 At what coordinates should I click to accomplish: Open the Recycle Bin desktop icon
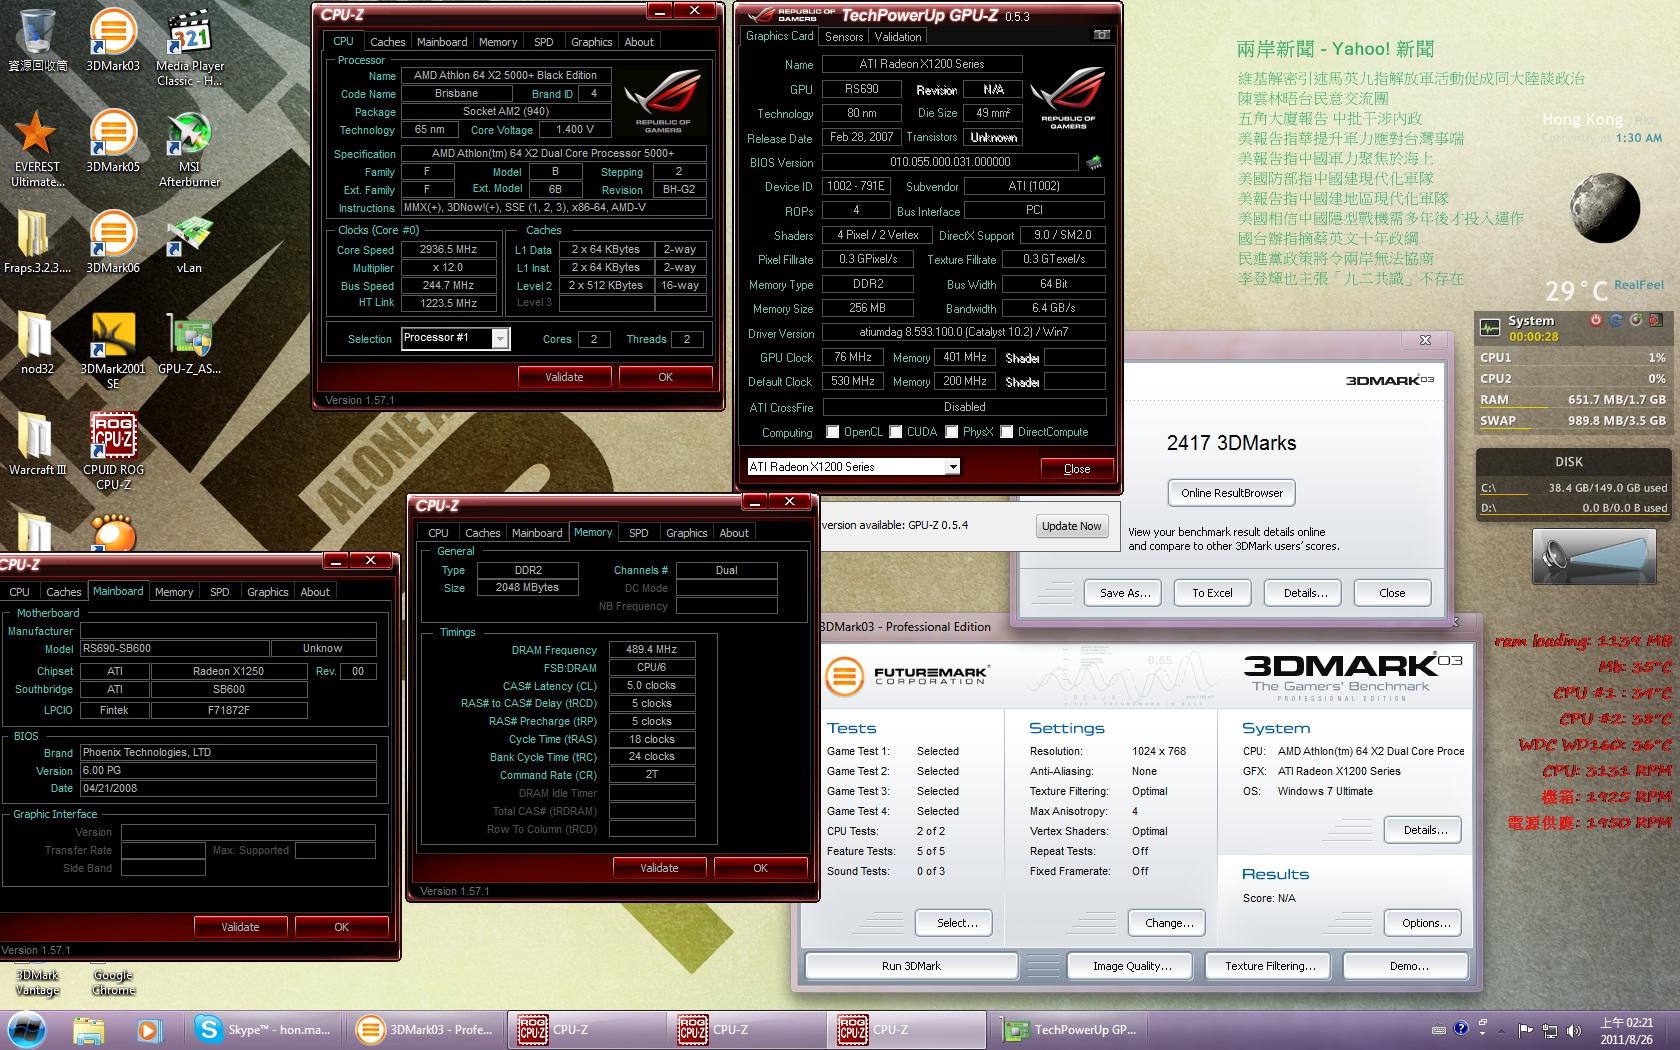pyautogui.click(x=37, y=40)
